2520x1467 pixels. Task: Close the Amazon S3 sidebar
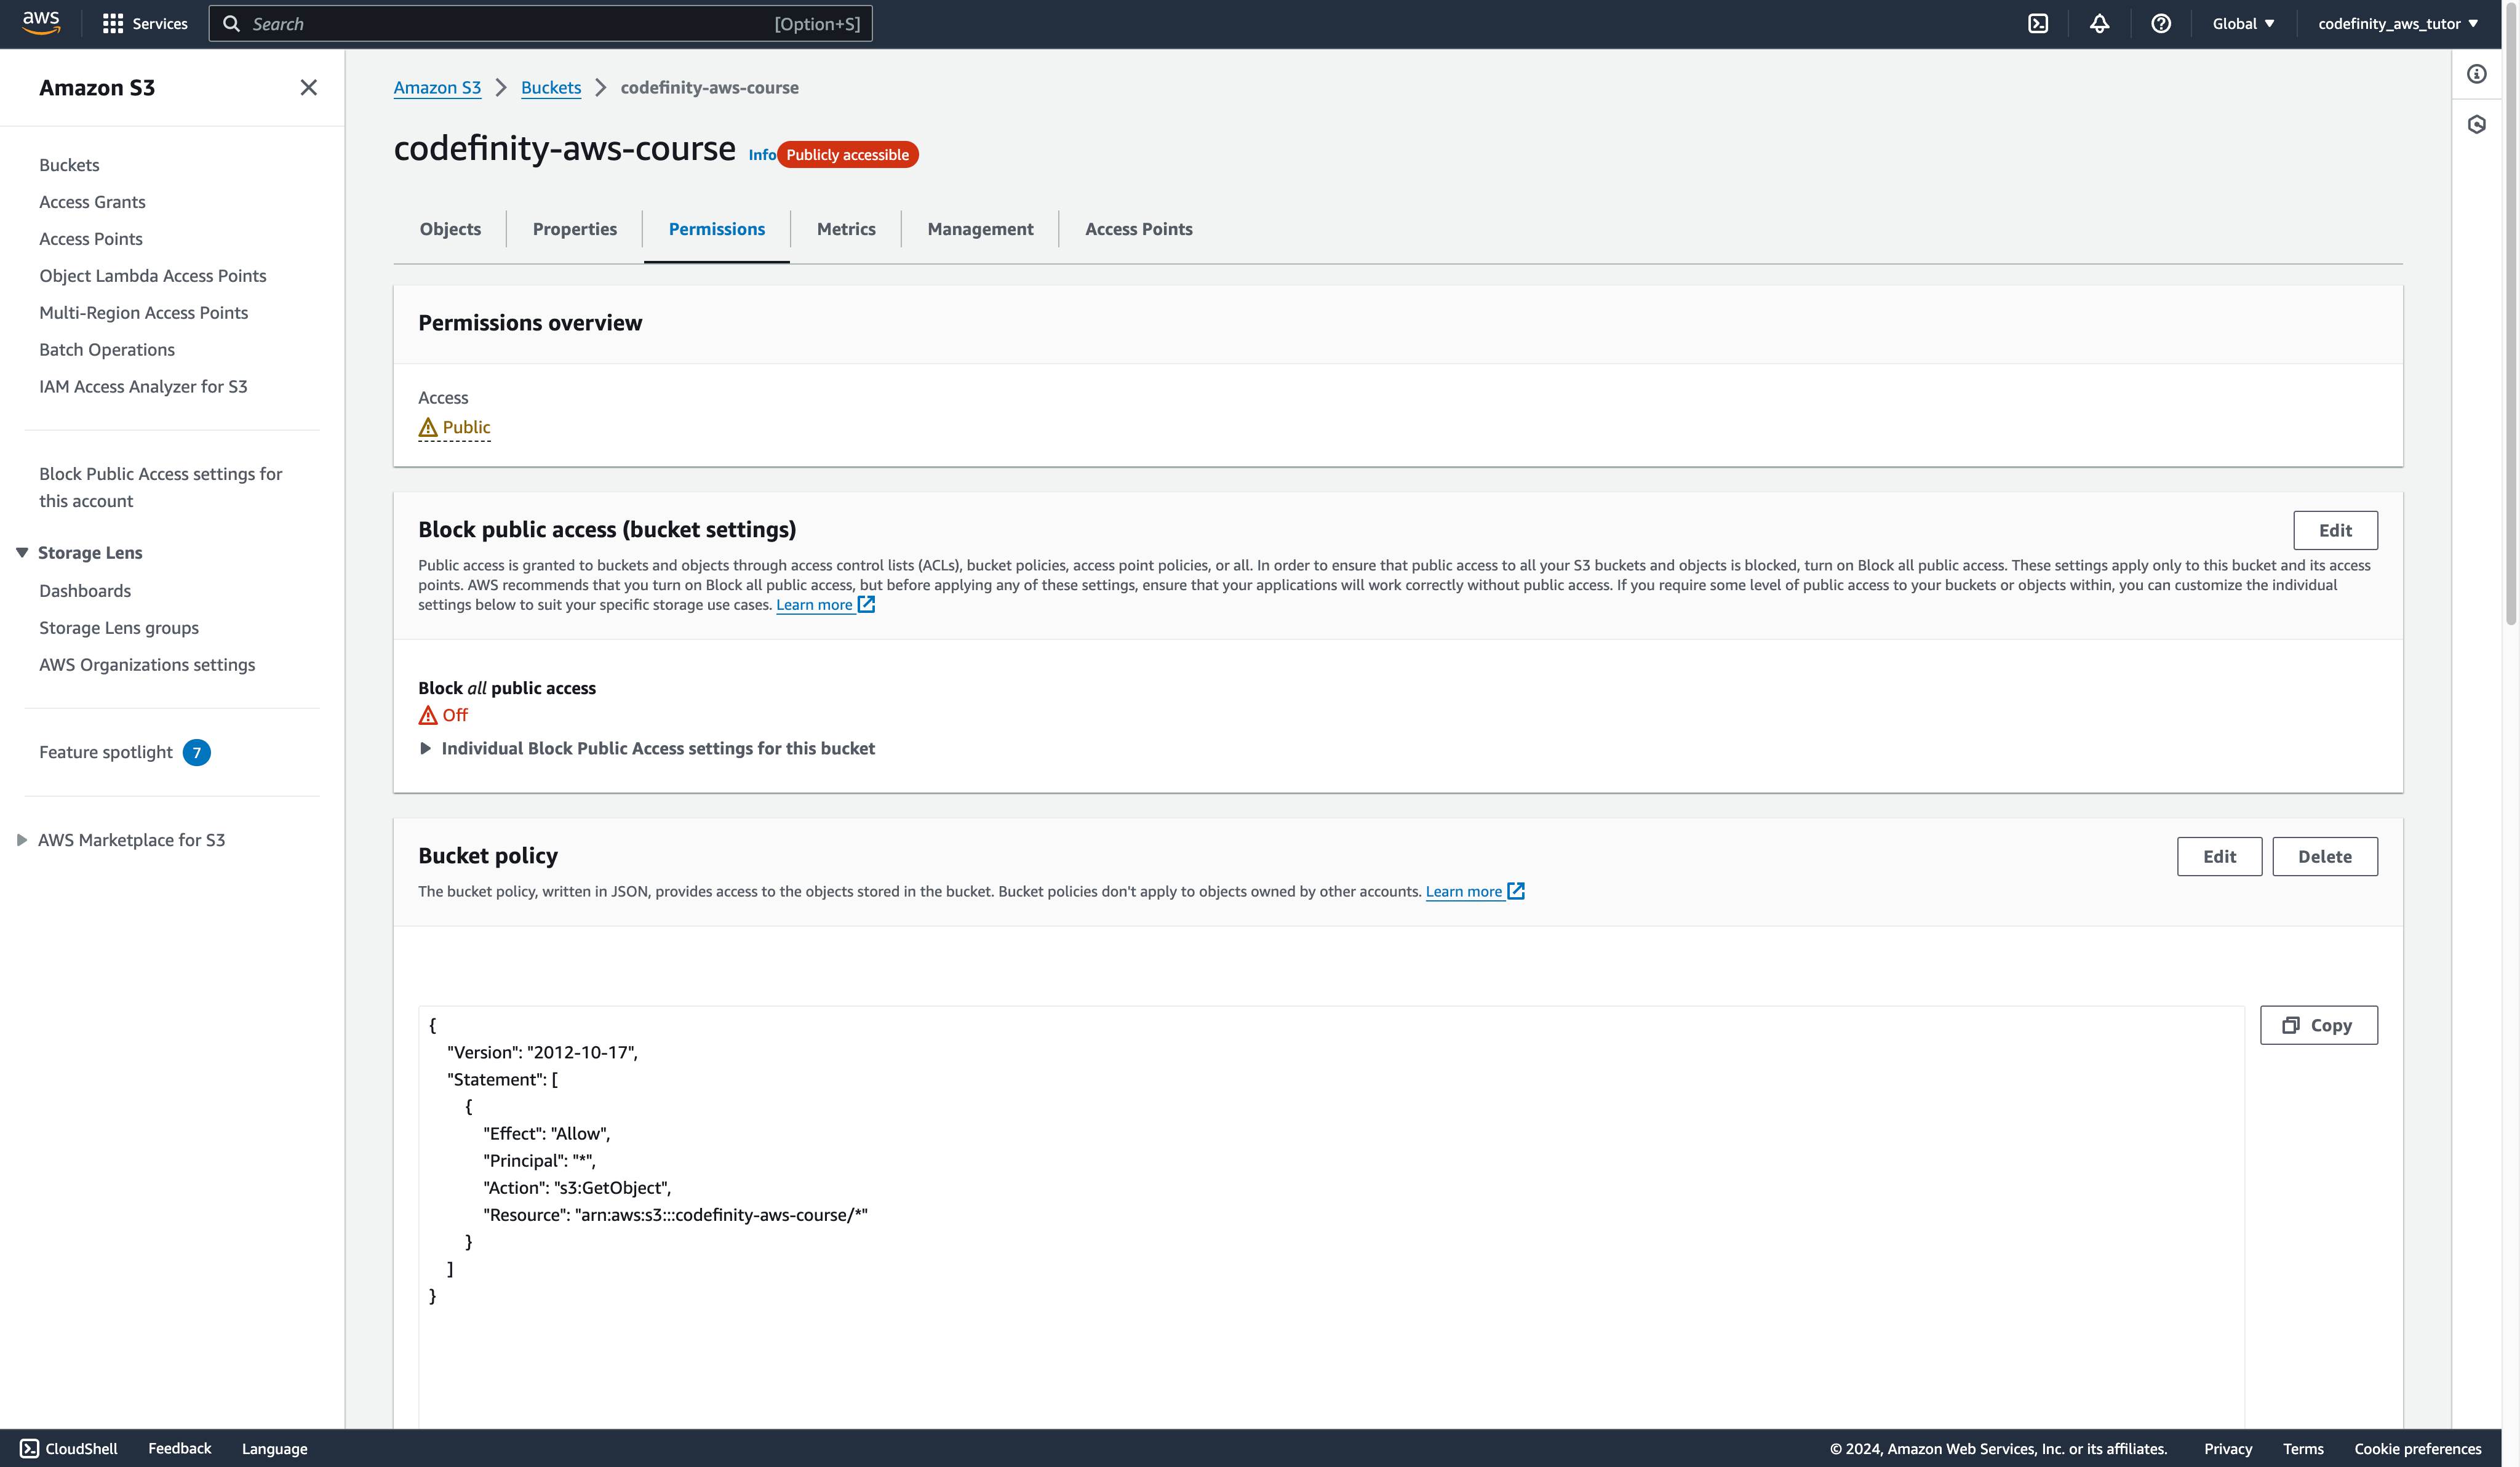[x=308, y=88]
